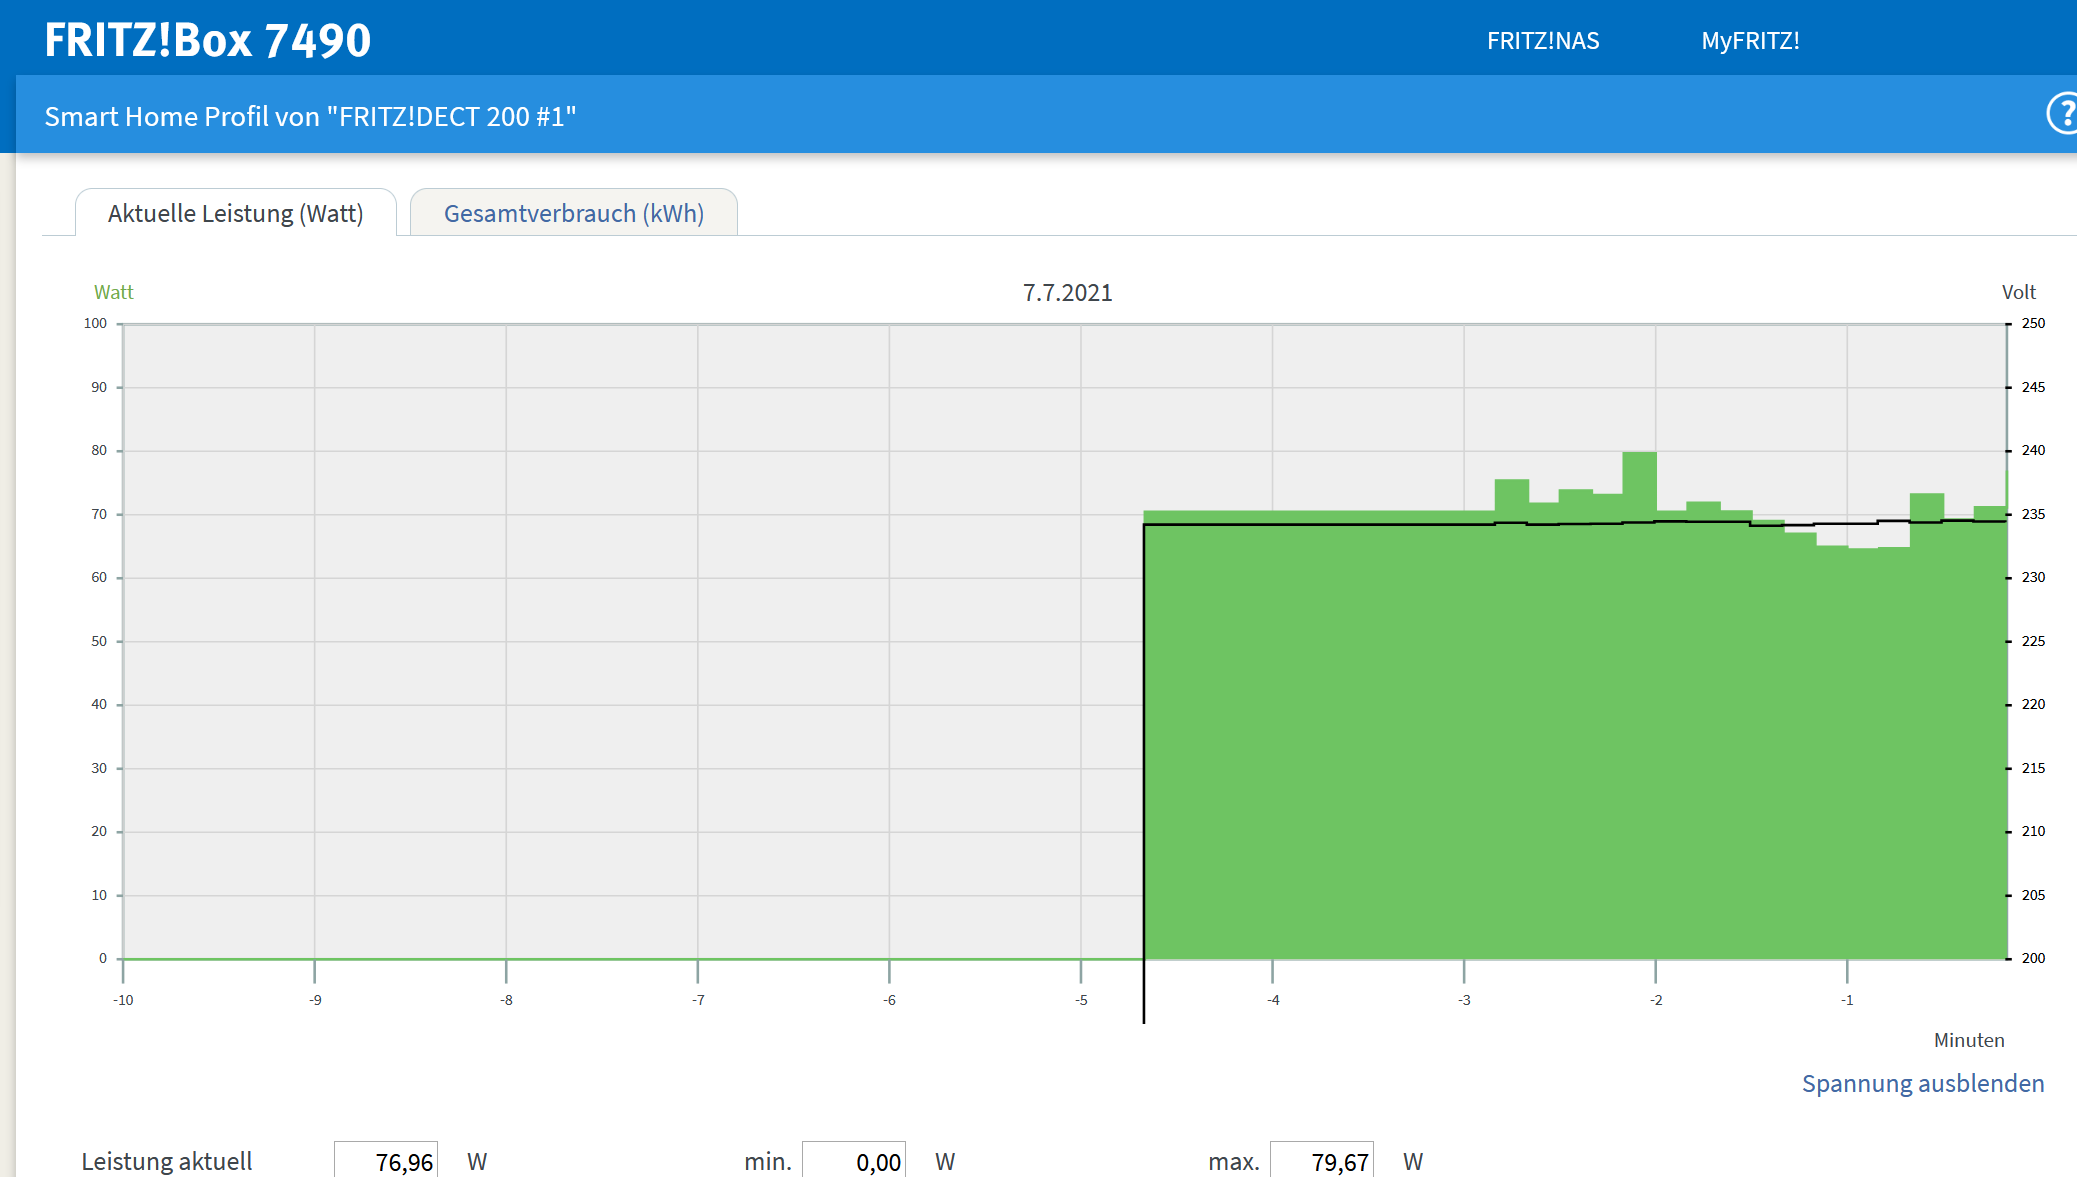Image resolution: width=2077 pixels, height=1177 pixels.
Task: Click the Volt axis label
Action: point(2018,292)
